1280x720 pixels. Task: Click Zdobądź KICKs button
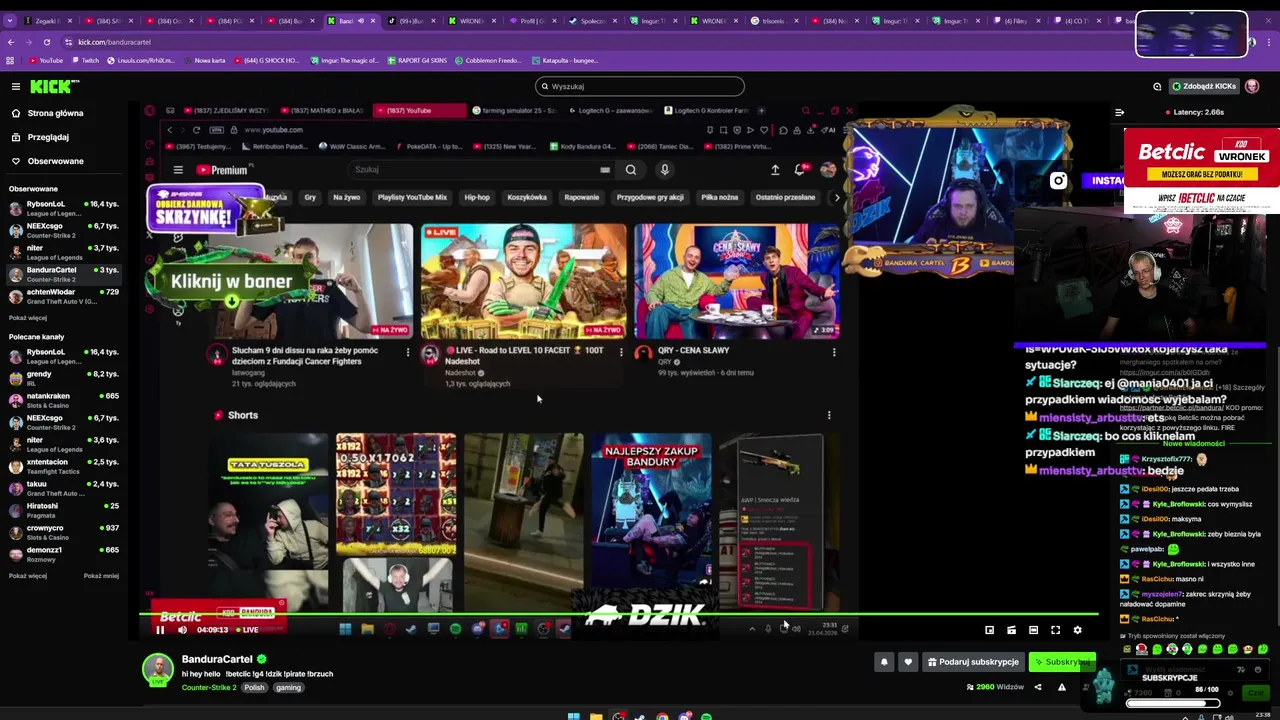pos(1203,86)
